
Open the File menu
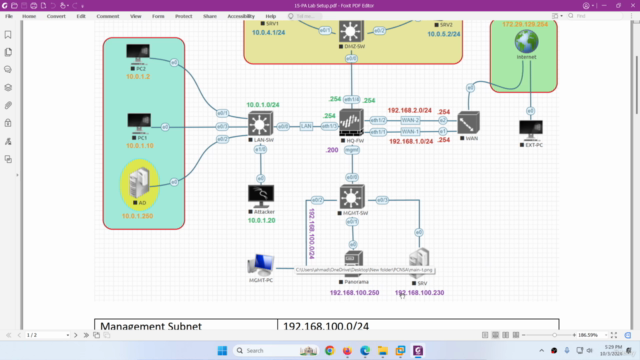coord(9,16)
